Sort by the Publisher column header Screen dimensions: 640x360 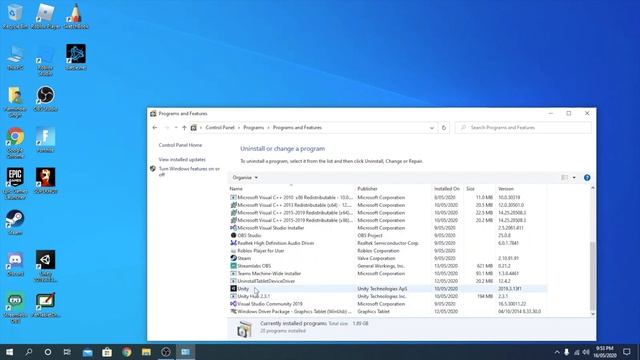point(394,189)
